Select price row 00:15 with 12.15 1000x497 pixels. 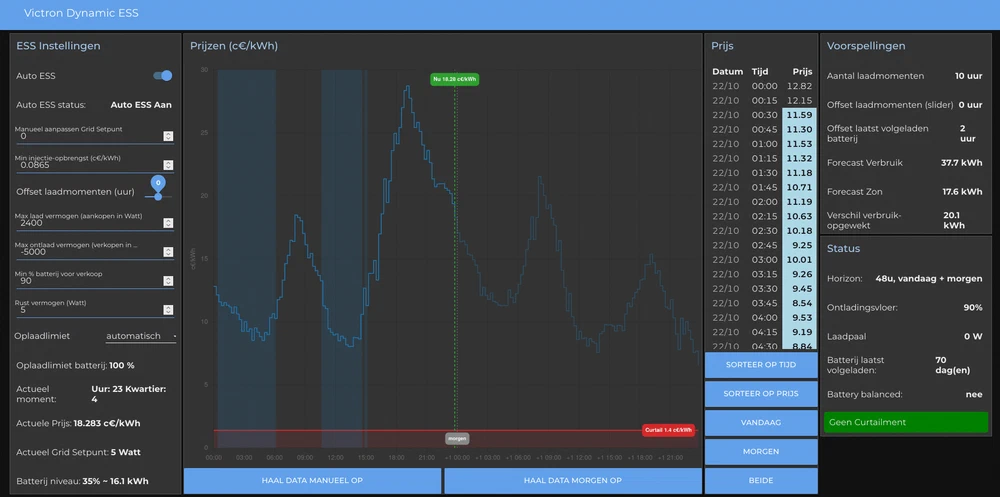click(x=762, y=101)
